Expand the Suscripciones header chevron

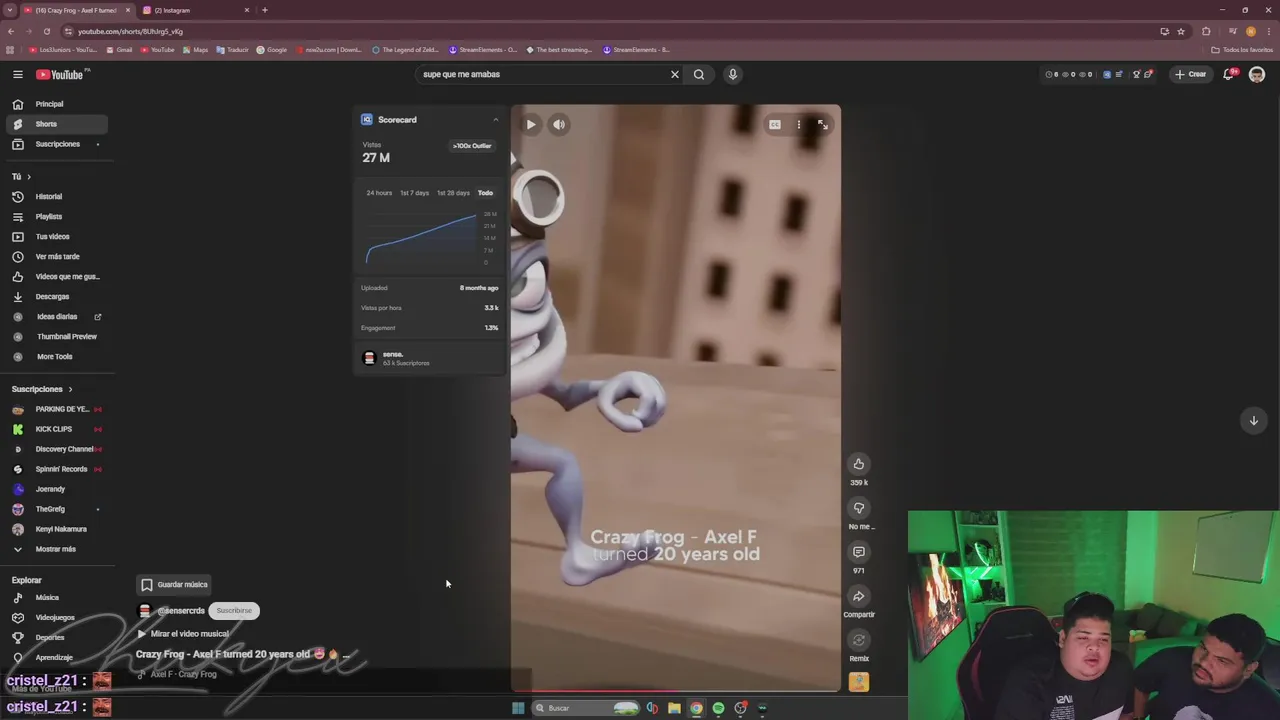(x=70, y=389)
